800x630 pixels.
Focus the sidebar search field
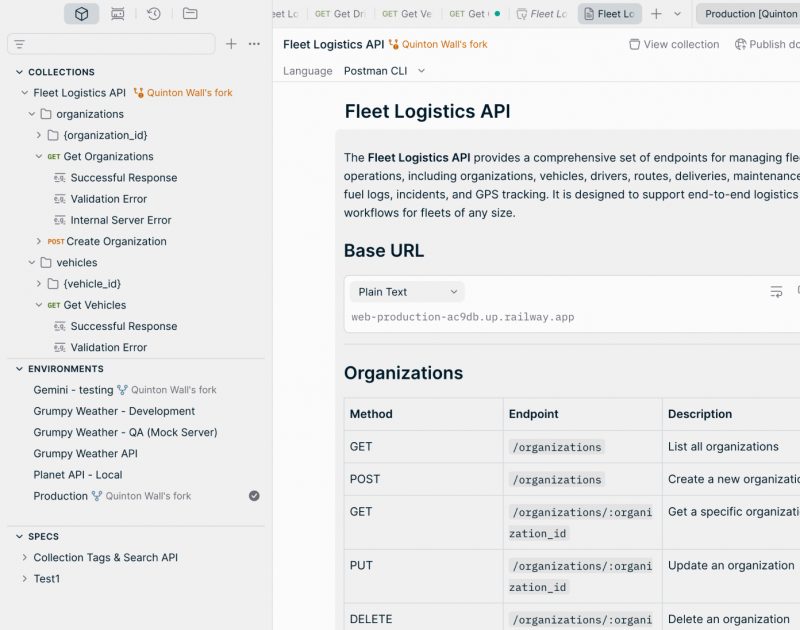point(111,44)
